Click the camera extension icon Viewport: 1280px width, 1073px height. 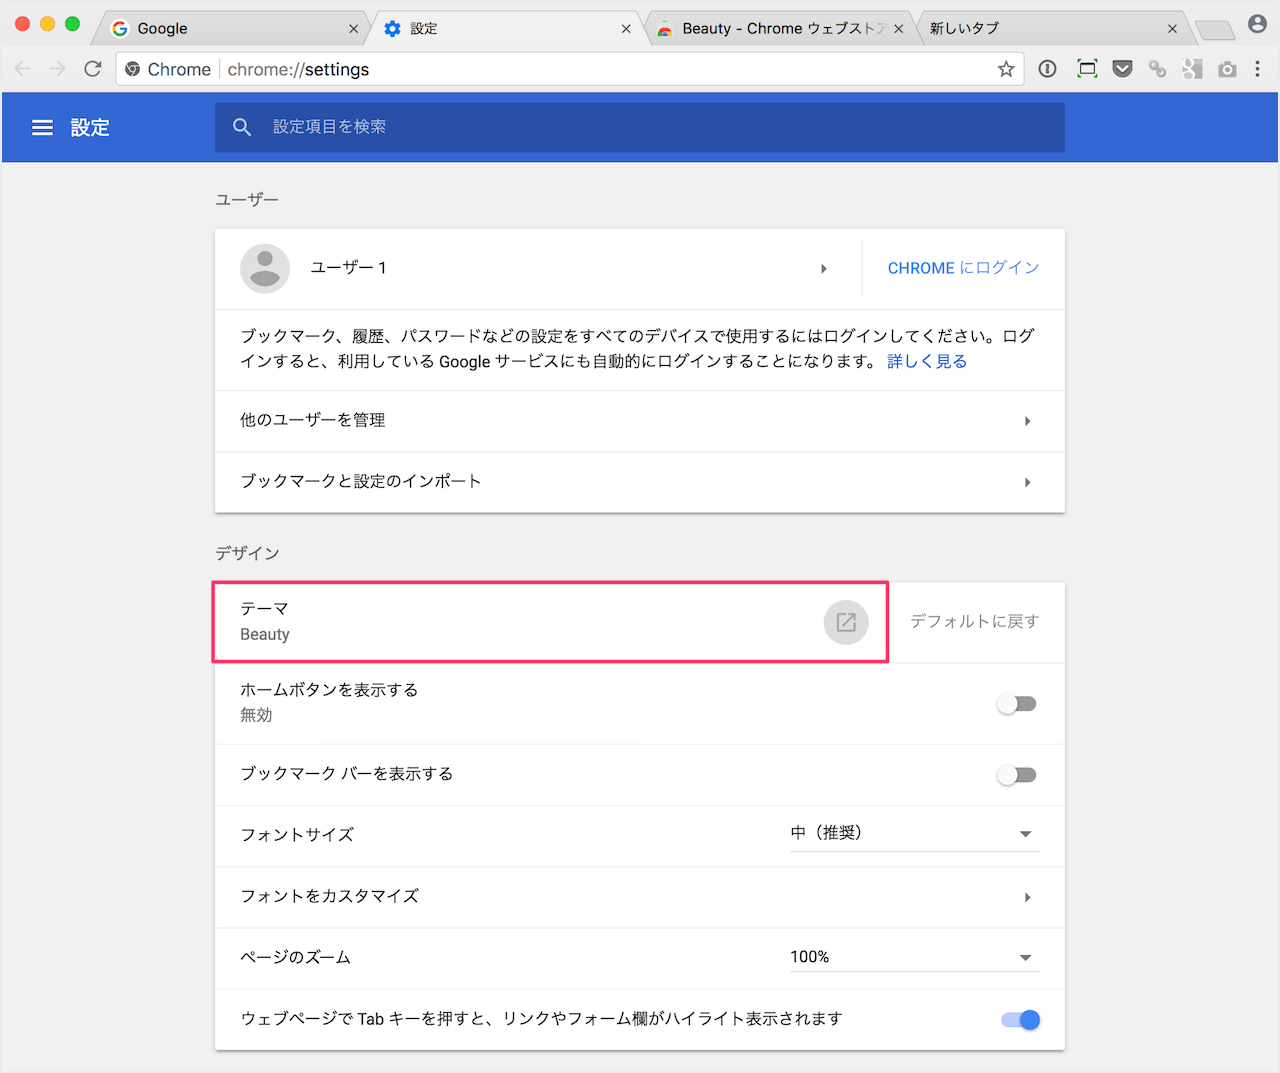1227,69
